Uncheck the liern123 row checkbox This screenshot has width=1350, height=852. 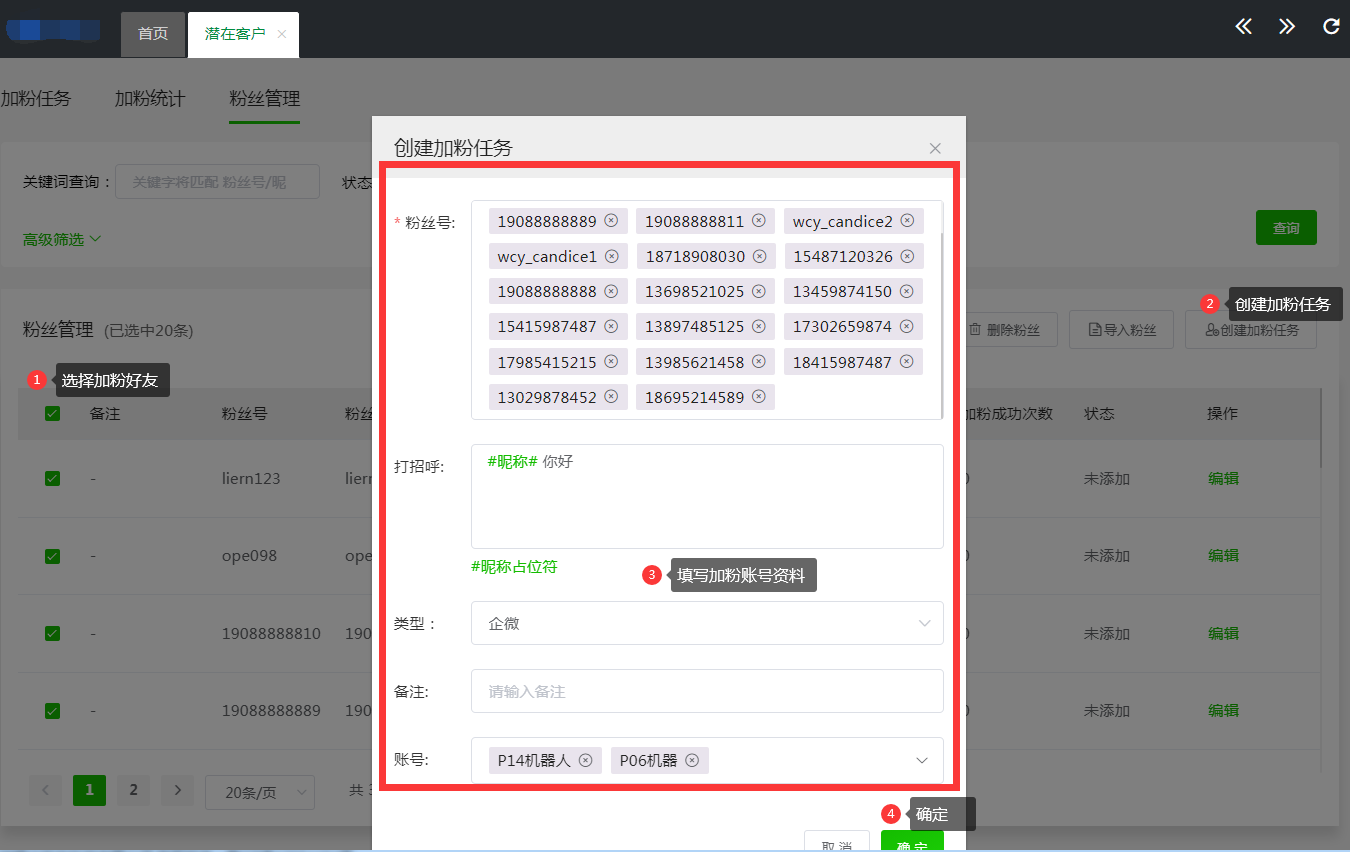(x=52, y=479)
